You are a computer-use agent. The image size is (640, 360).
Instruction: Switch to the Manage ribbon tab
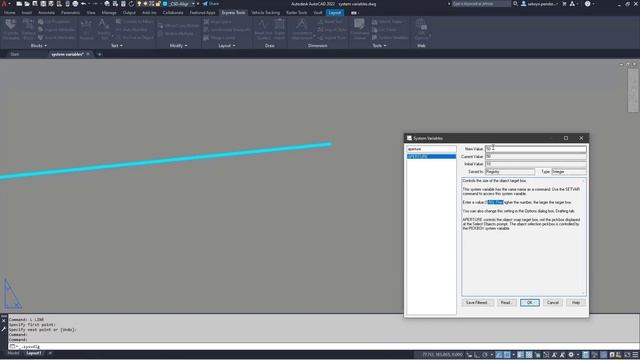point(109,13)
